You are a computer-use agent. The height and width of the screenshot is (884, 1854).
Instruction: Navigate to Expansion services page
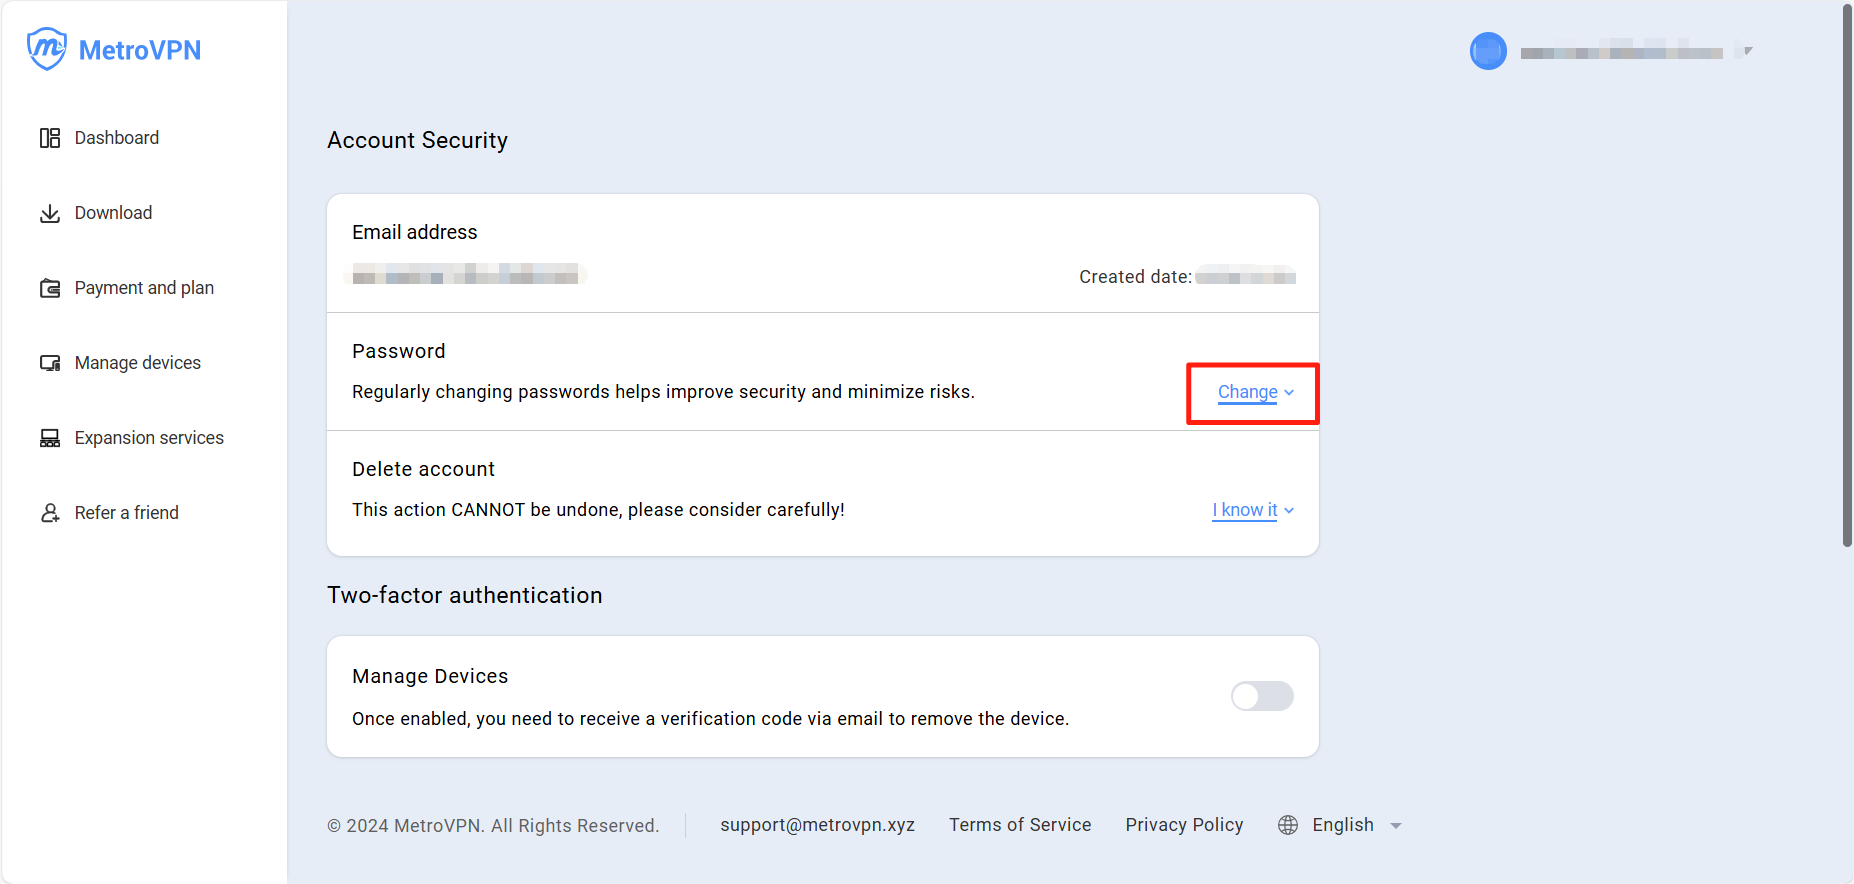[x=149, y=438]
